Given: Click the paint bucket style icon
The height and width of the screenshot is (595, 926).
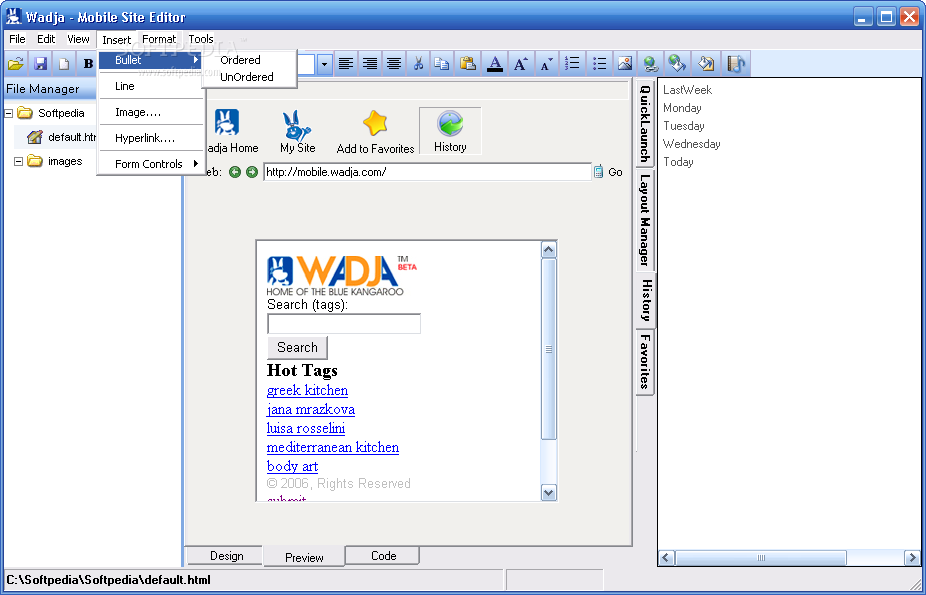Looking at the screenshot, I should [x=706, y=63].
